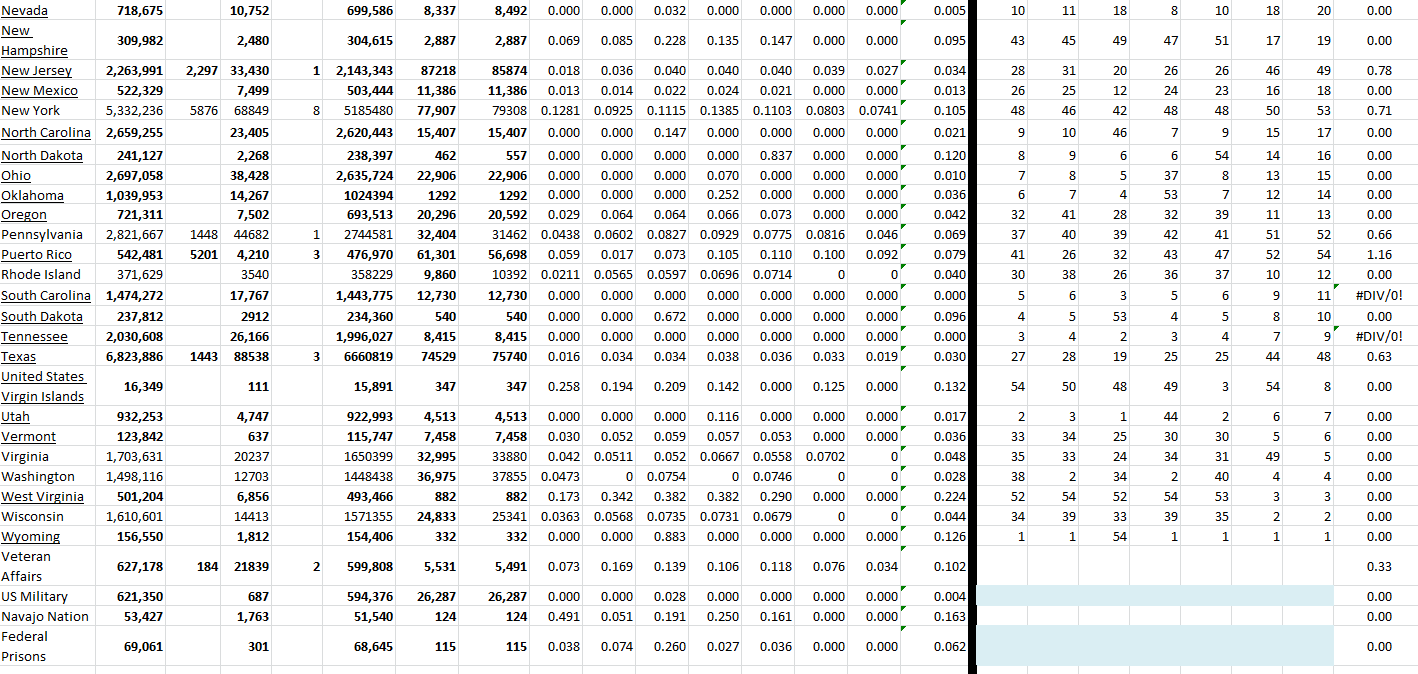Select the Federal Prisons cell
Viewport: 1418px width, 674px height.
pos(25,646)
